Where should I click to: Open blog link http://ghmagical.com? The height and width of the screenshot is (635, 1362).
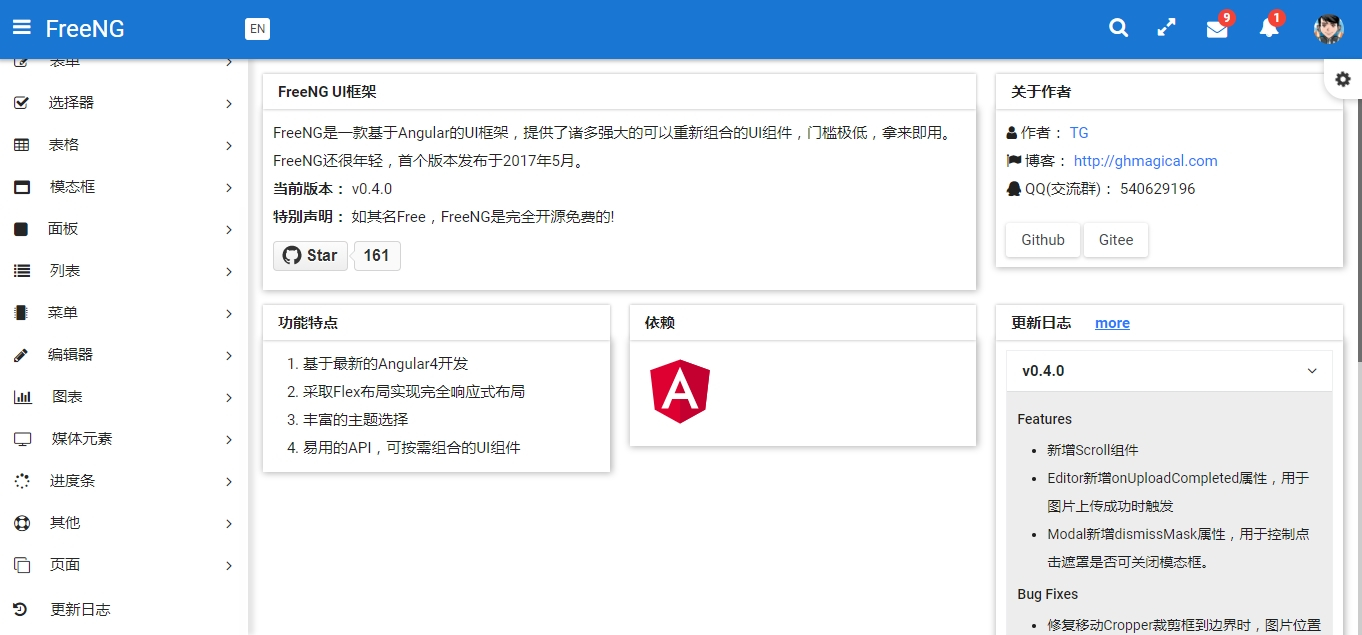pyautogui.click(x=1145, y=161)
